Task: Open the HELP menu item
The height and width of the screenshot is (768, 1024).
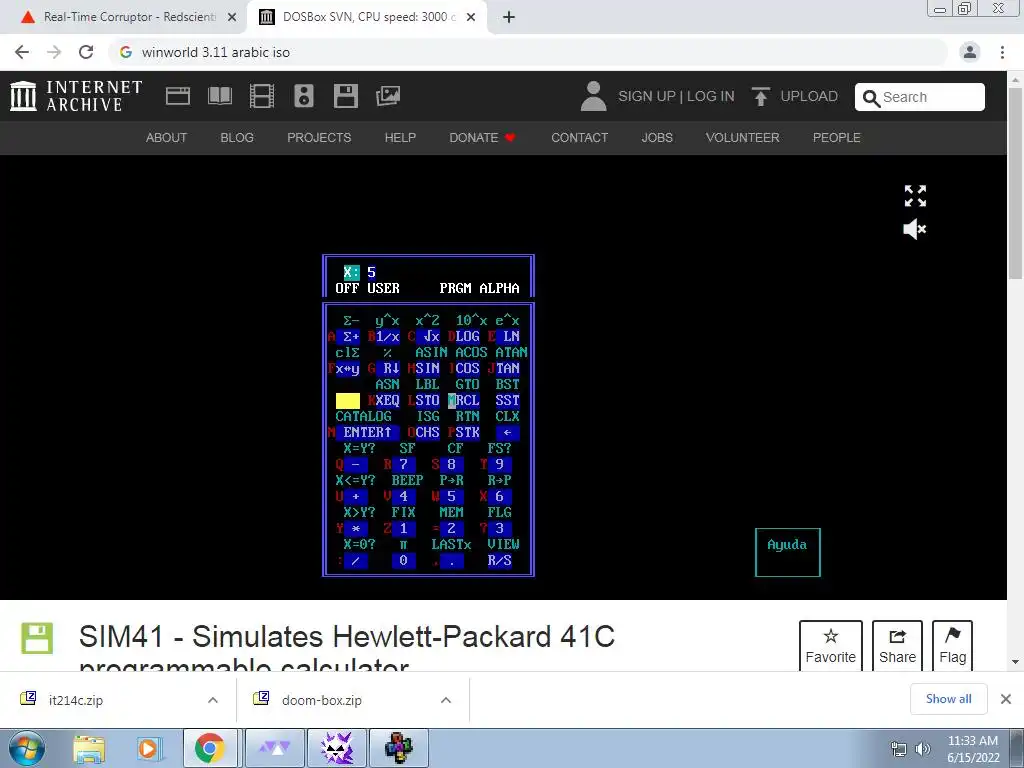Action: click(400, 138)
